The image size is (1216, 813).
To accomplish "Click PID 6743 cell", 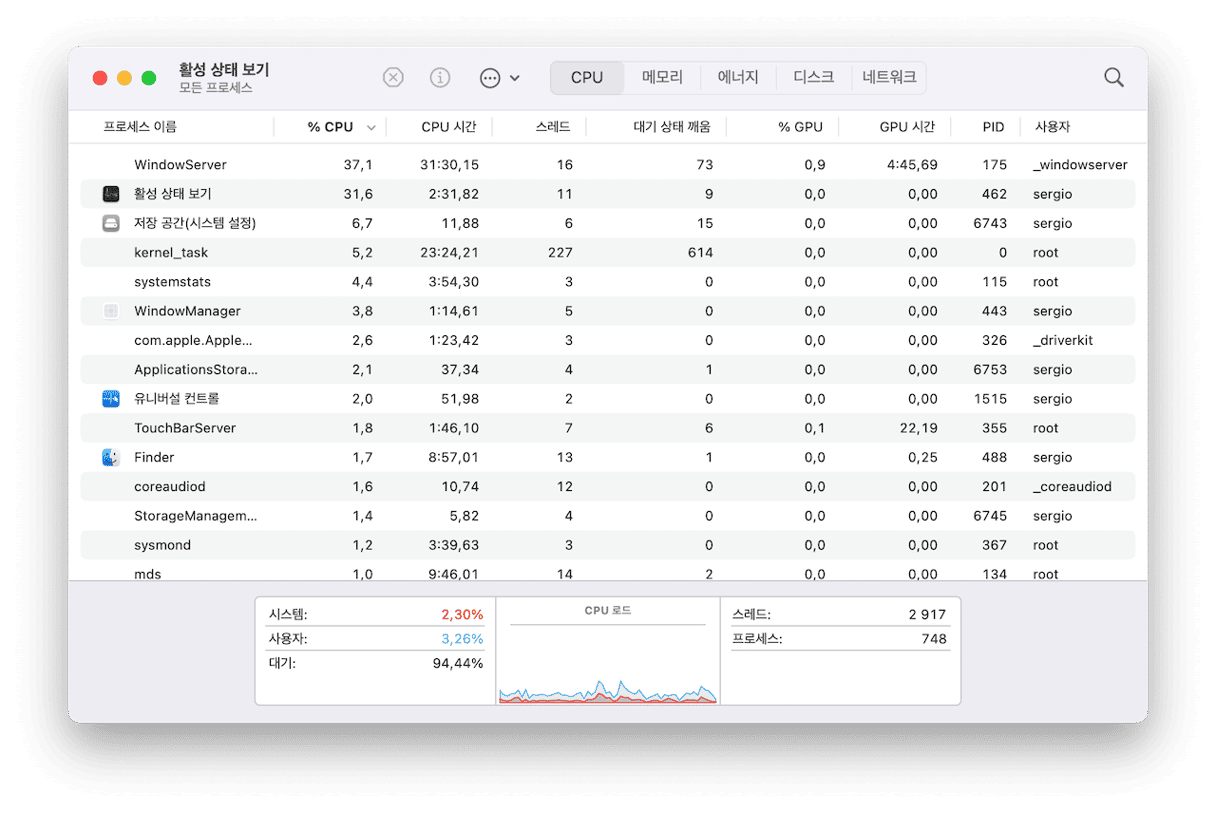I will point(990,223).
